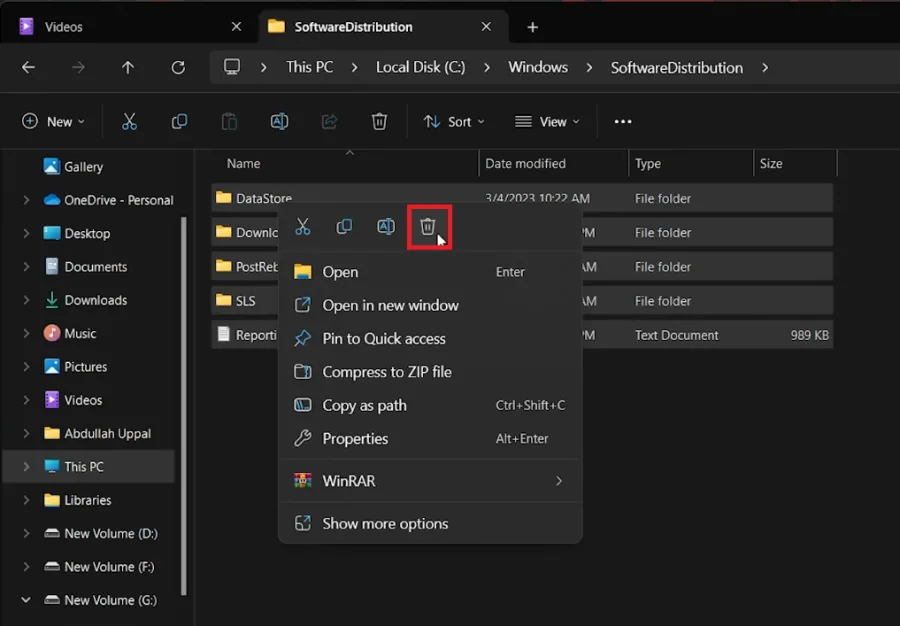This screenshot has height=626, width=900.
Task: Click the sidebar vertical scrollbar
Action: [184, 406]
